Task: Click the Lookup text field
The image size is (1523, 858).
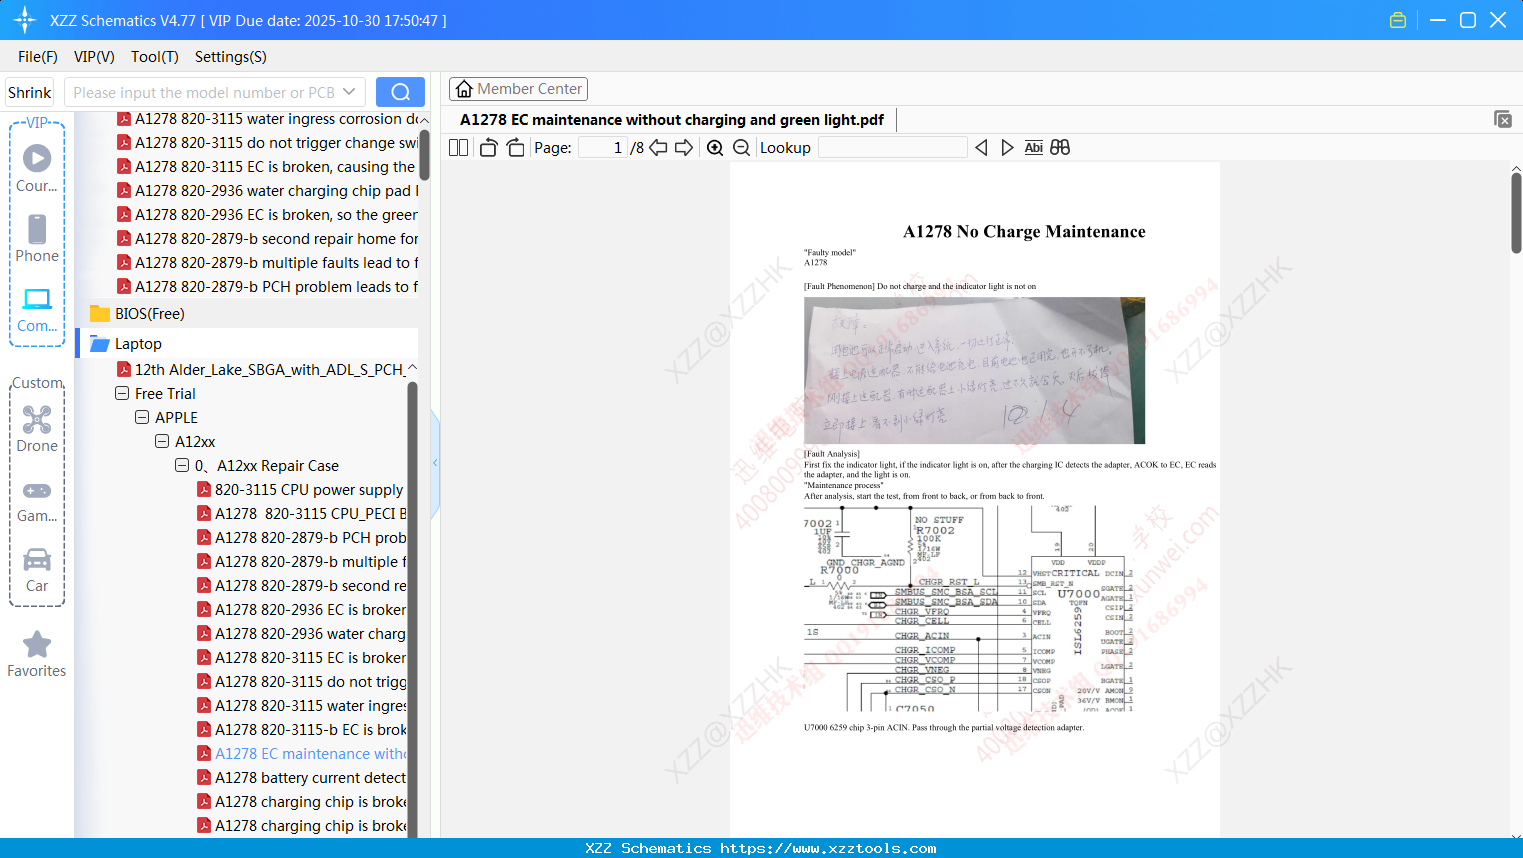Action: [x=893, y=148]
